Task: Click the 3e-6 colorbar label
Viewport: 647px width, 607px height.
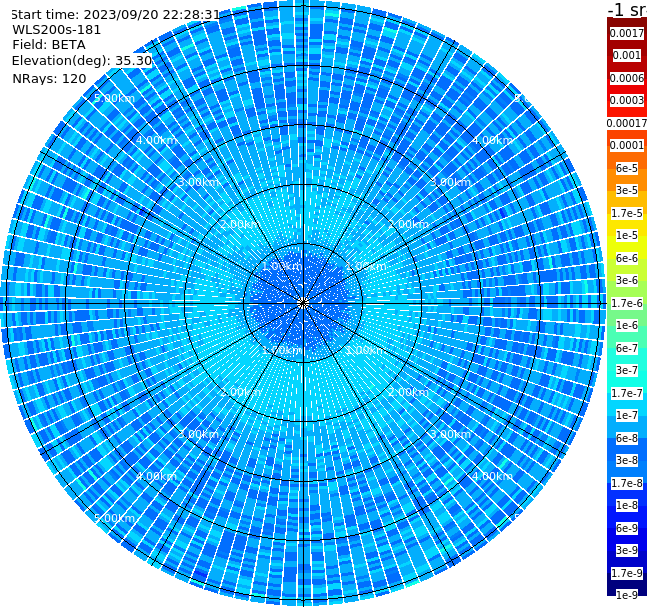Action: [627, 280]
